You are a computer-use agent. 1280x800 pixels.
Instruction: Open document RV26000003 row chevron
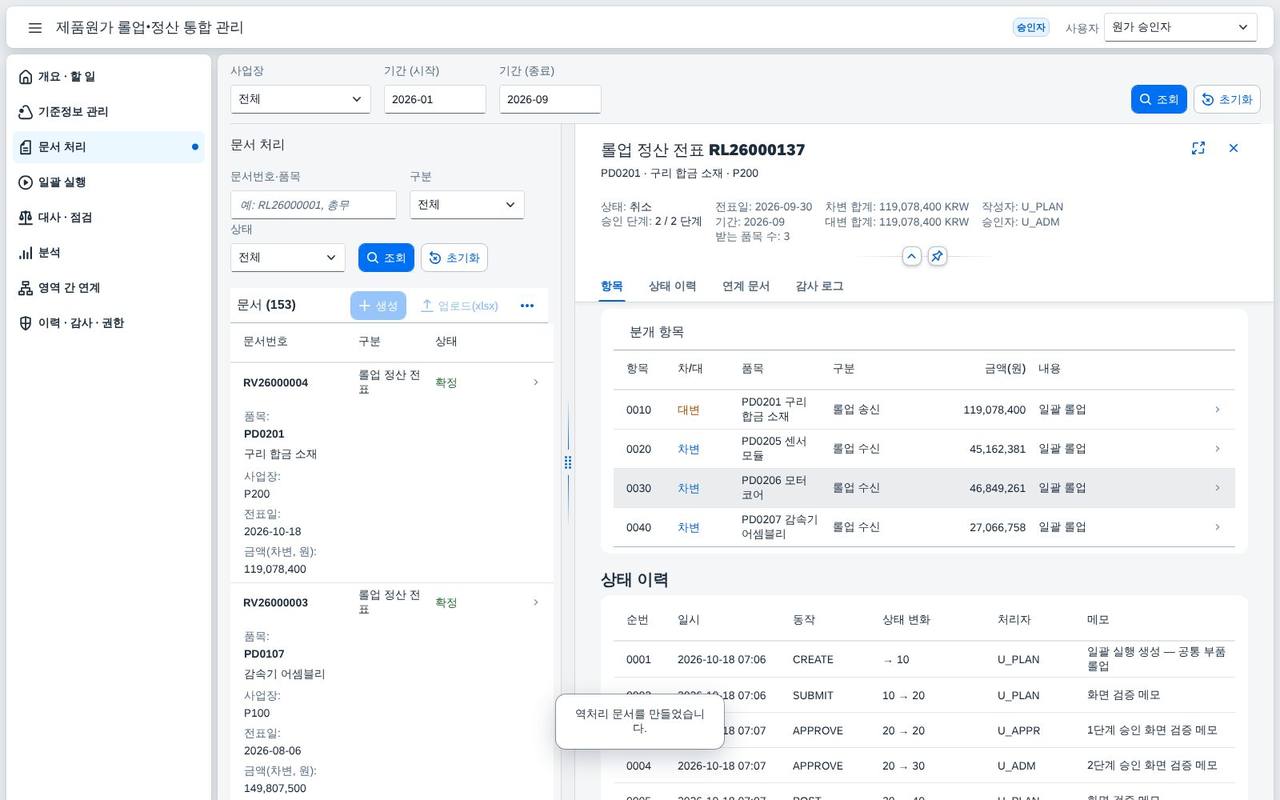tap(536, 602)
